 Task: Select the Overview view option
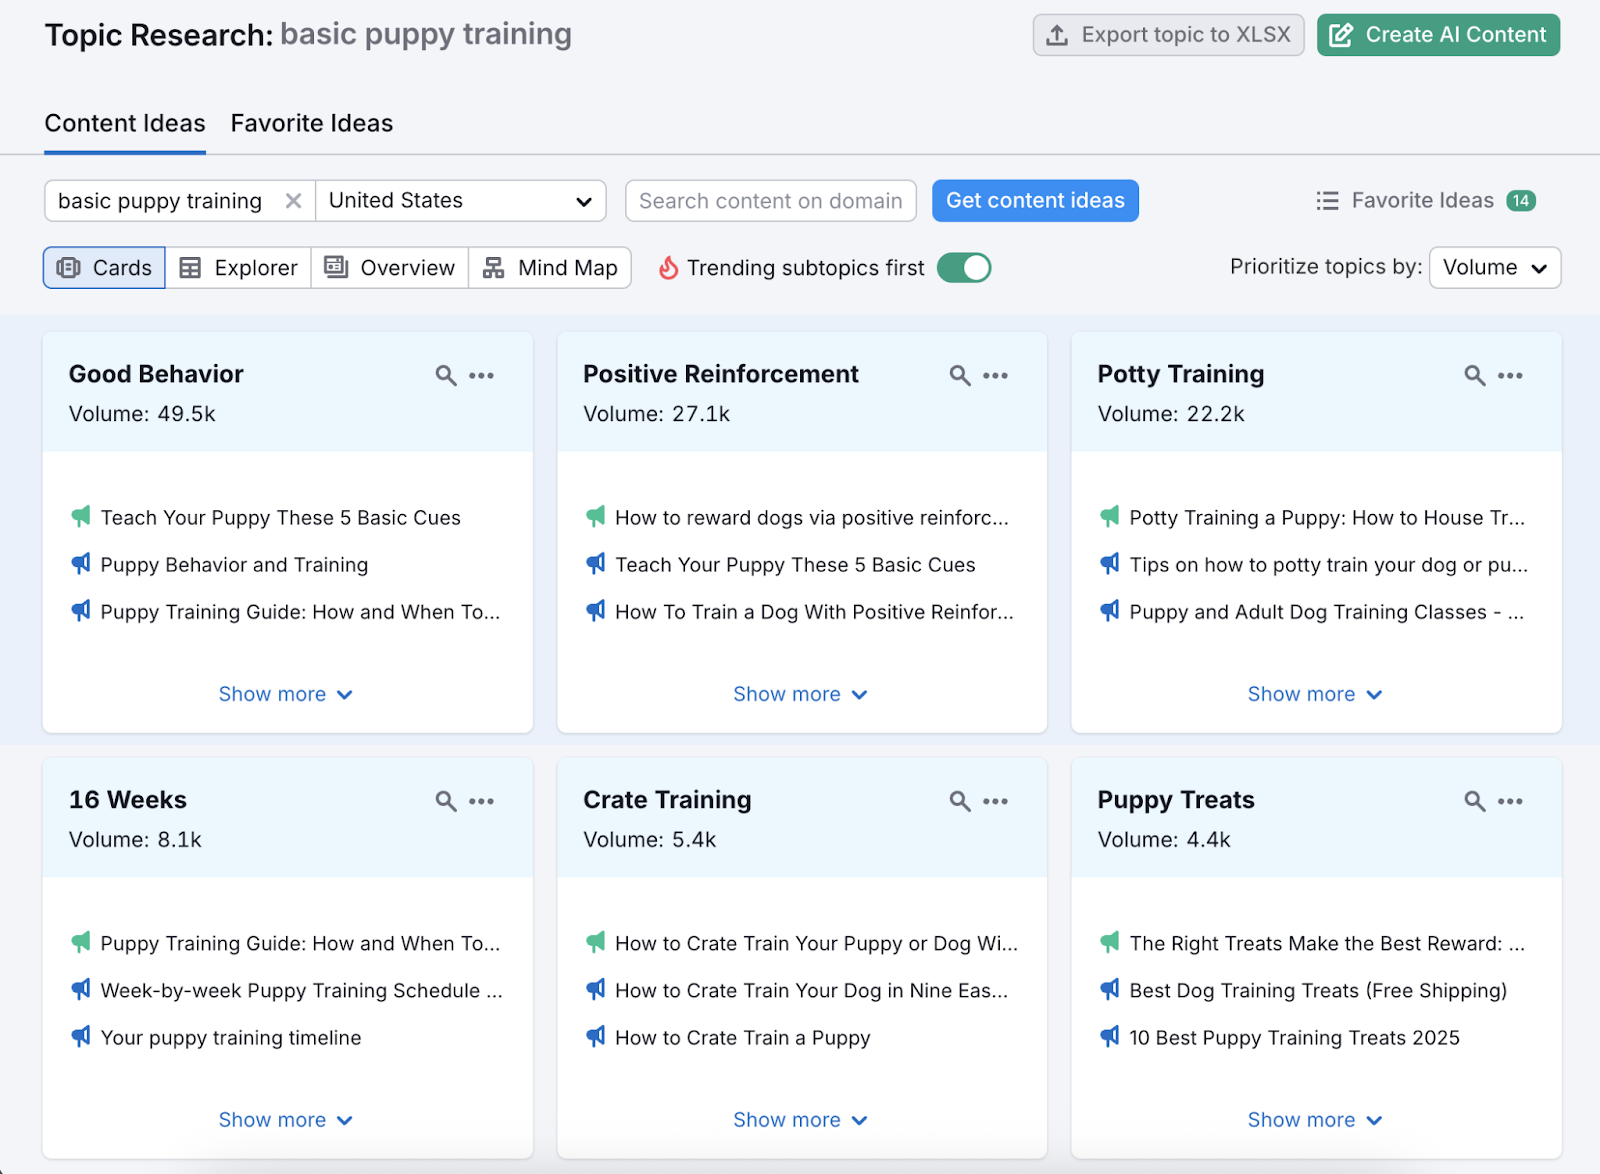click(x=389, y=267)
